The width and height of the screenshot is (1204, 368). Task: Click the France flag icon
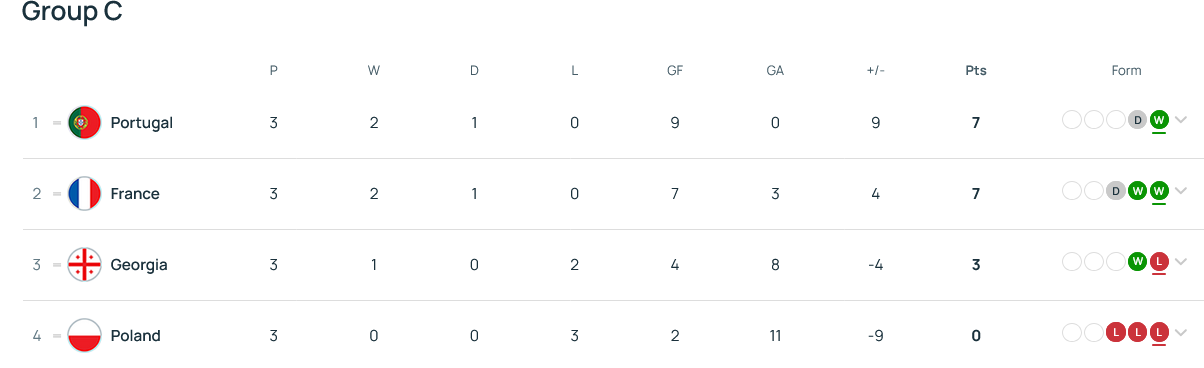(x=84, y=194)
